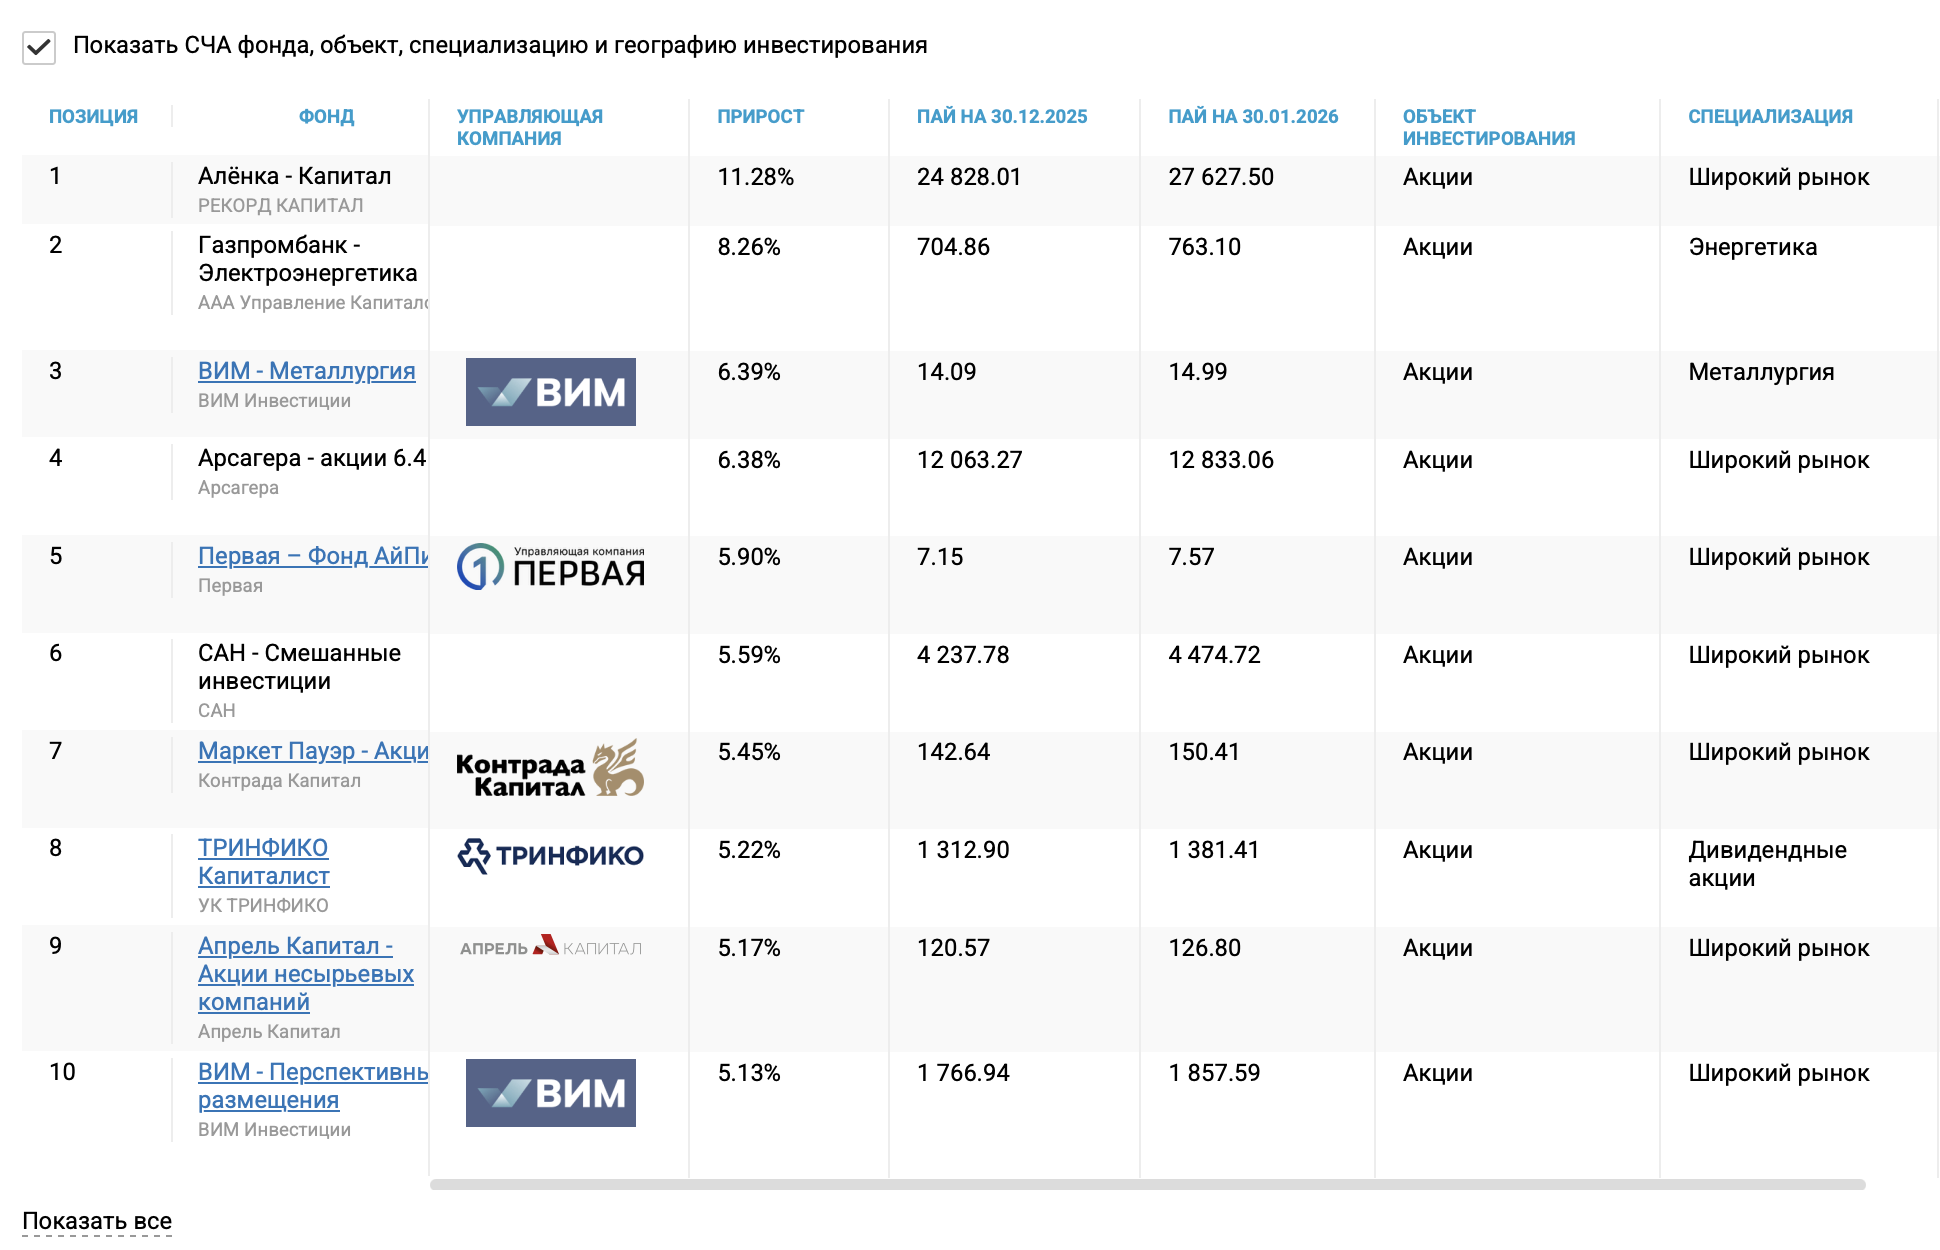Viewport: 1940px width, 1250px height.
Task: Click the ВИМ logo in row 10
Action: click(x=550, y=1093)
